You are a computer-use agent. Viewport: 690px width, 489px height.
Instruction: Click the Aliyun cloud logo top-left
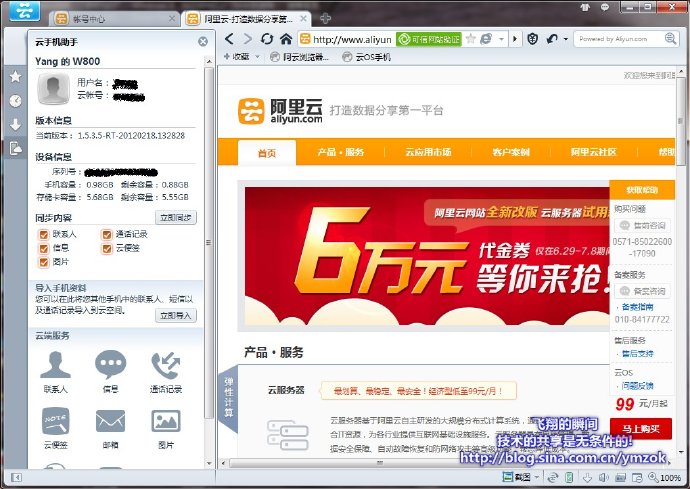coord(24,11)
